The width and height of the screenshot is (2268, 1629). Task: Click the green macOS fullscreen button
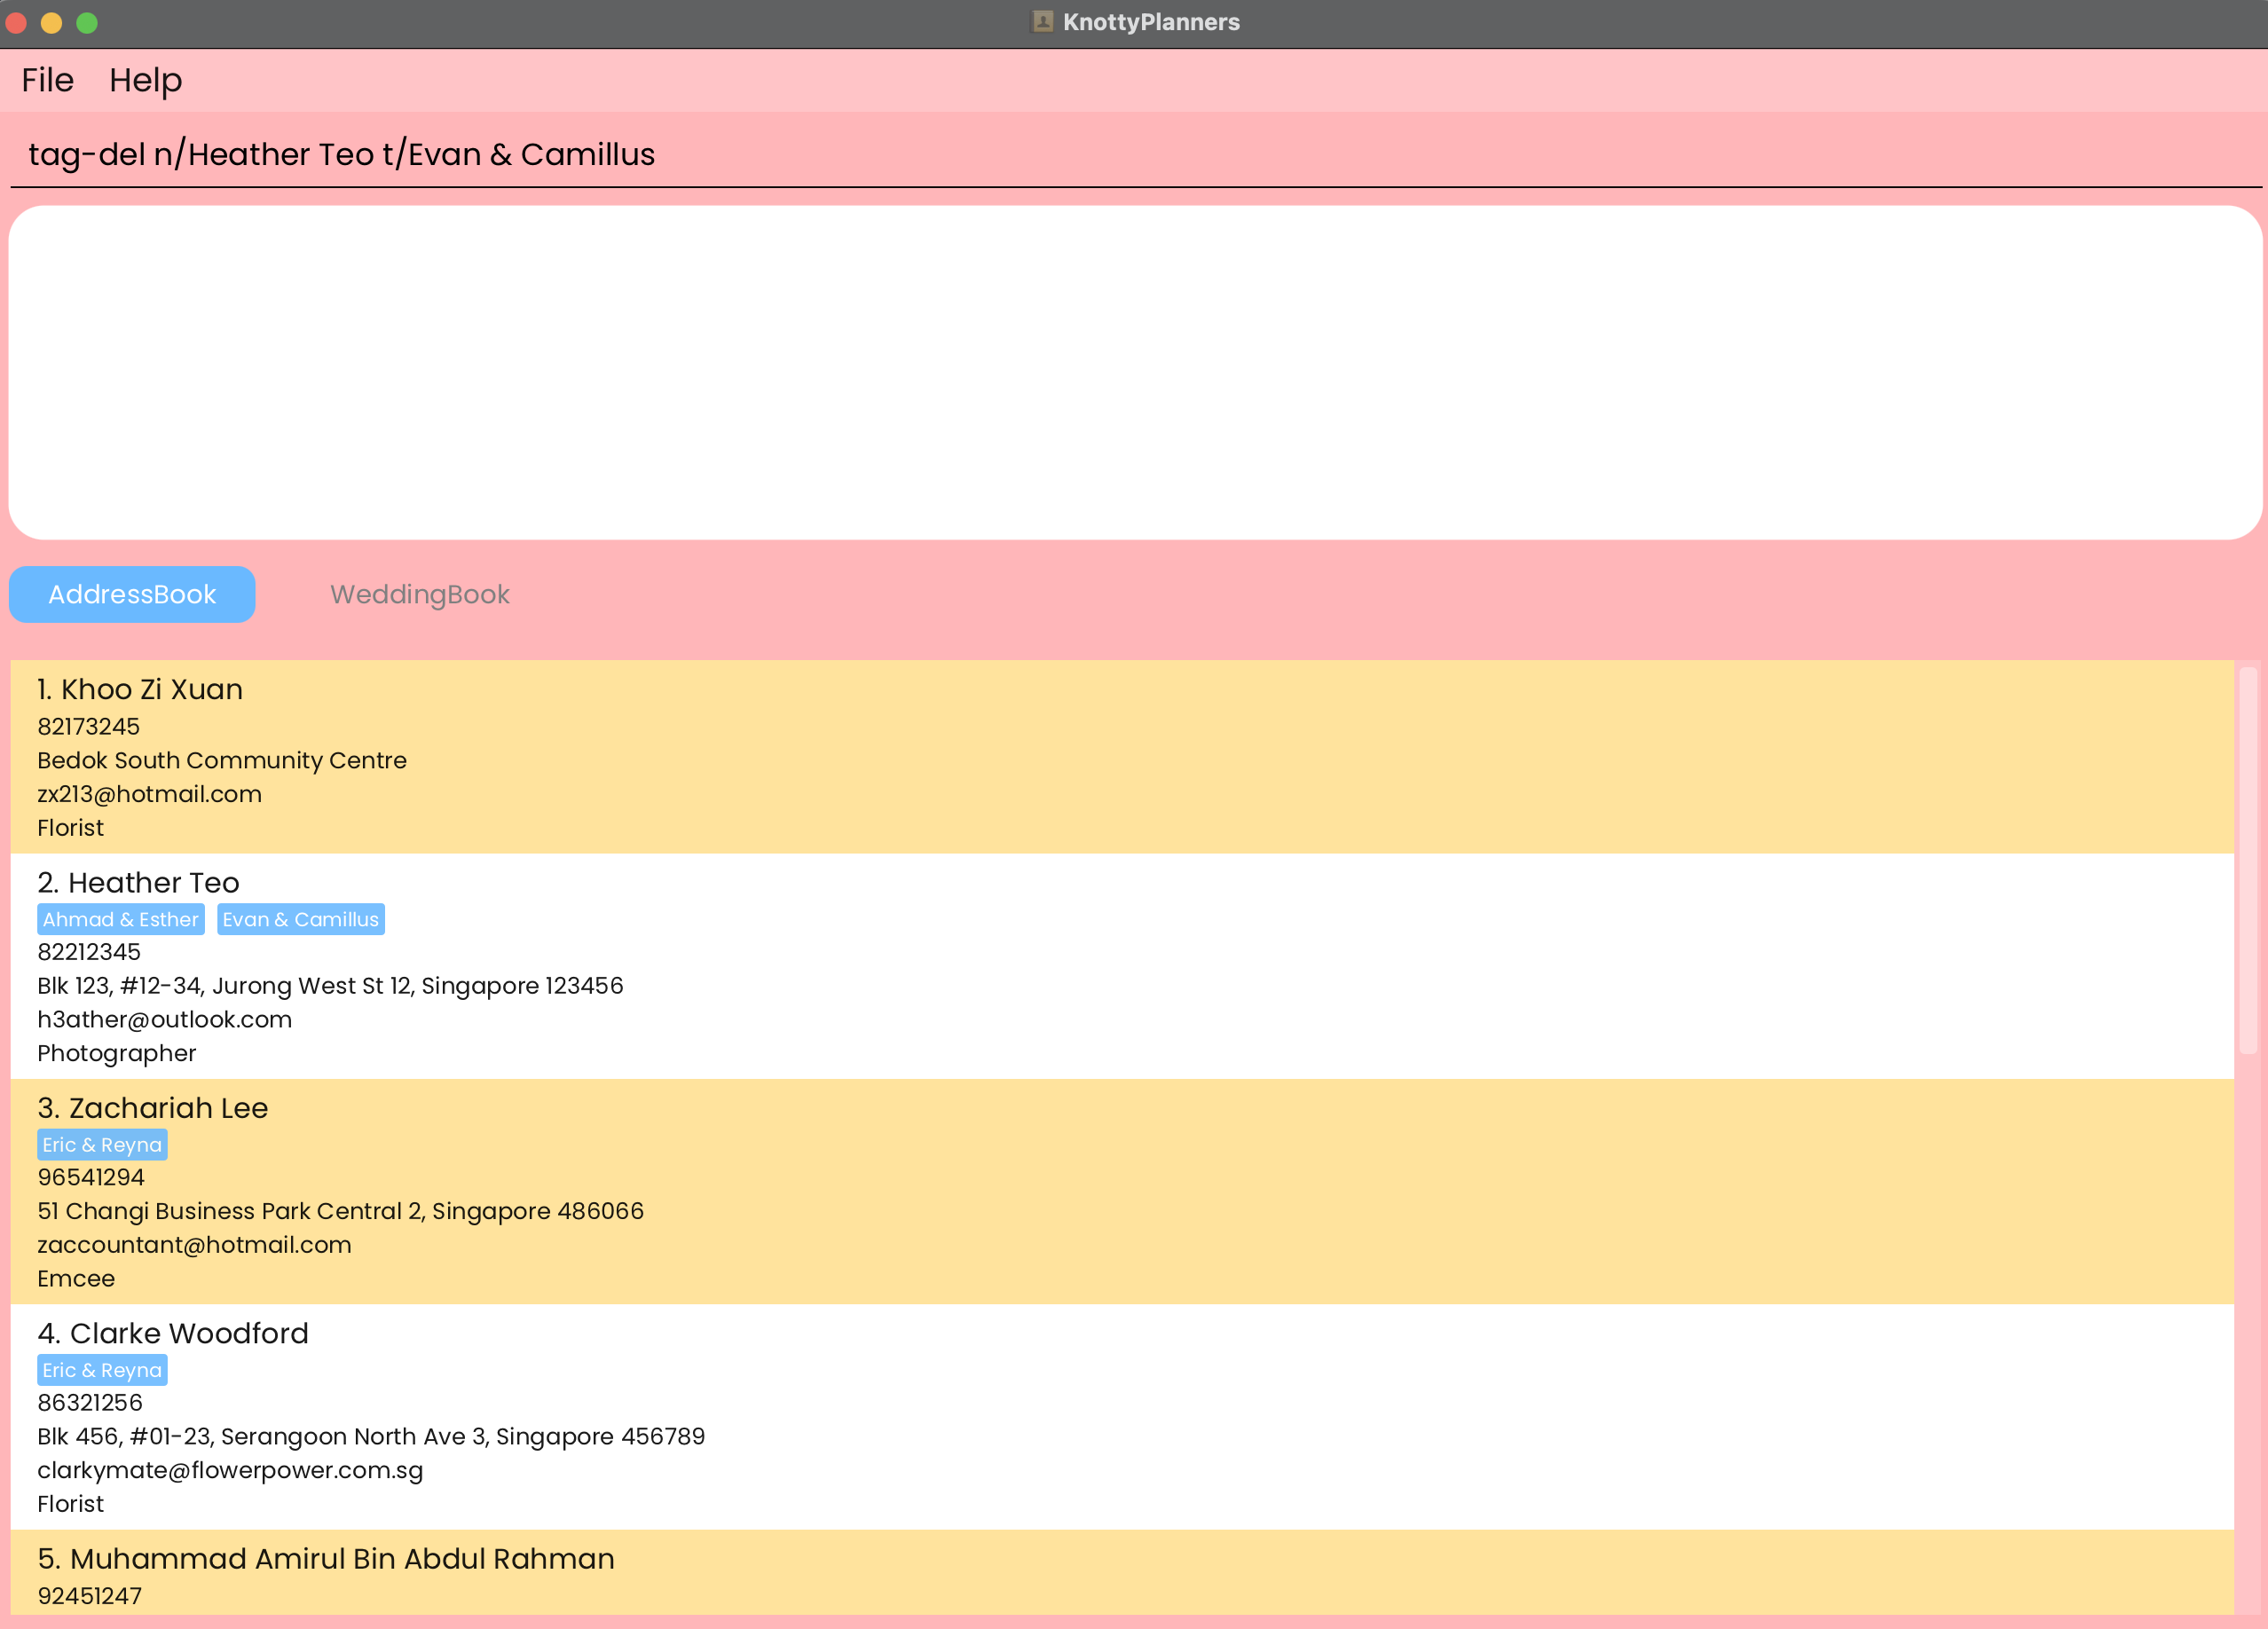click(x=87, y=22)
